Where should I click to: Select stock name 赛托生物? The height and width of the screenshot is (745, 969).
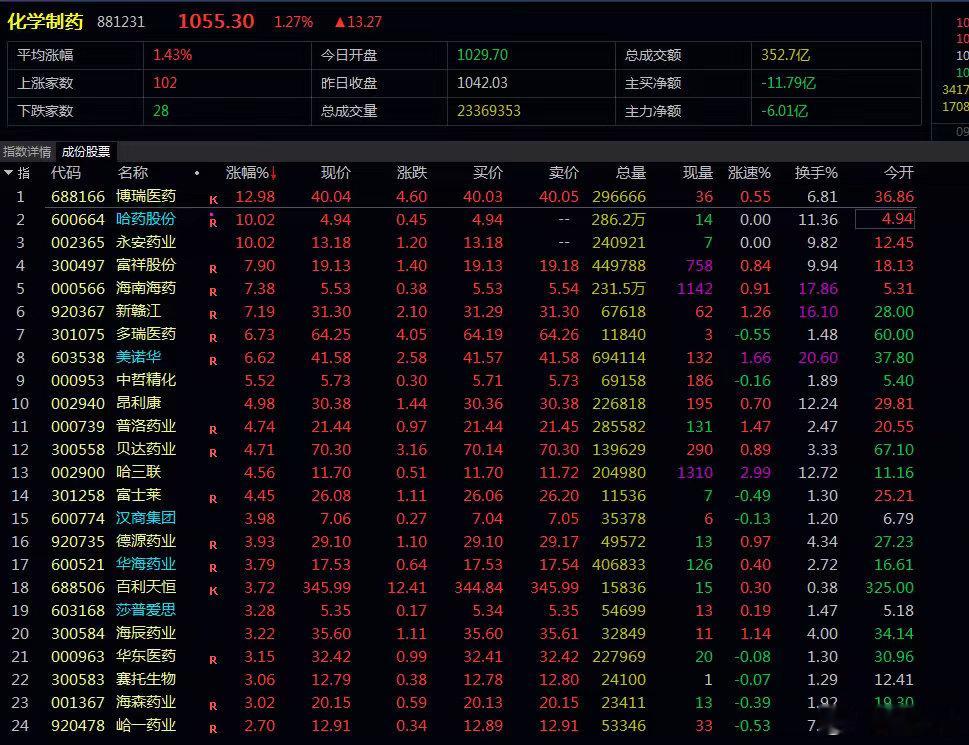[146, 680]
